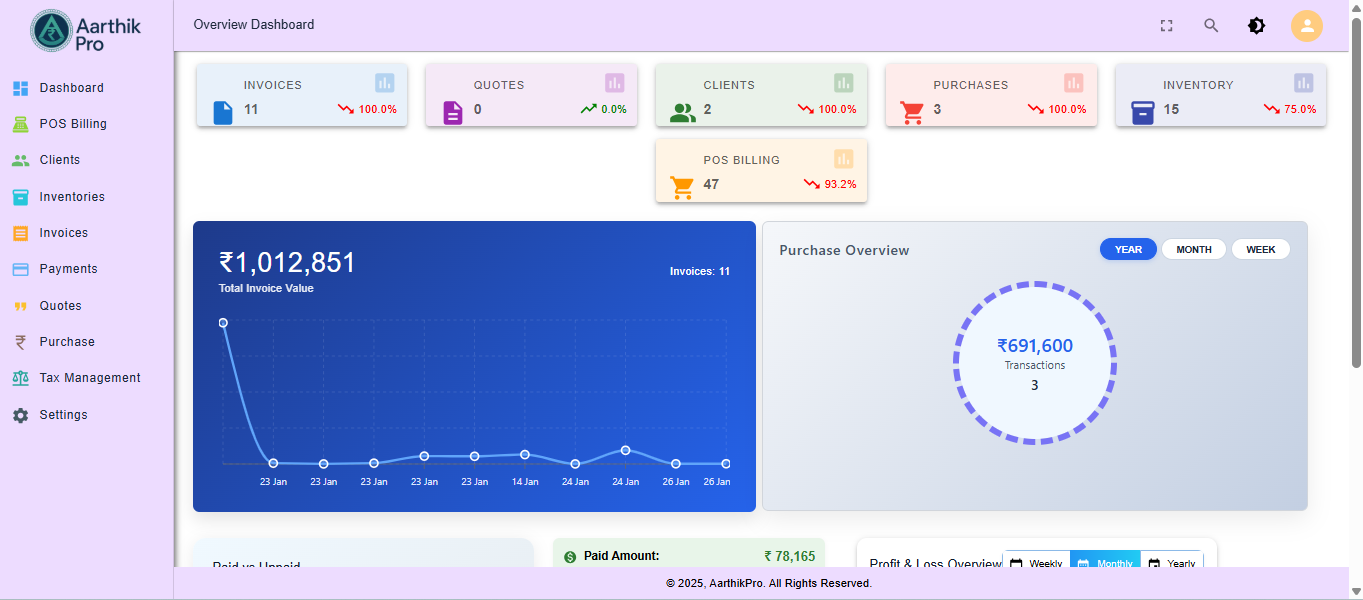
Task: Open the user profile avatar
Action: tap(1307, 25)
